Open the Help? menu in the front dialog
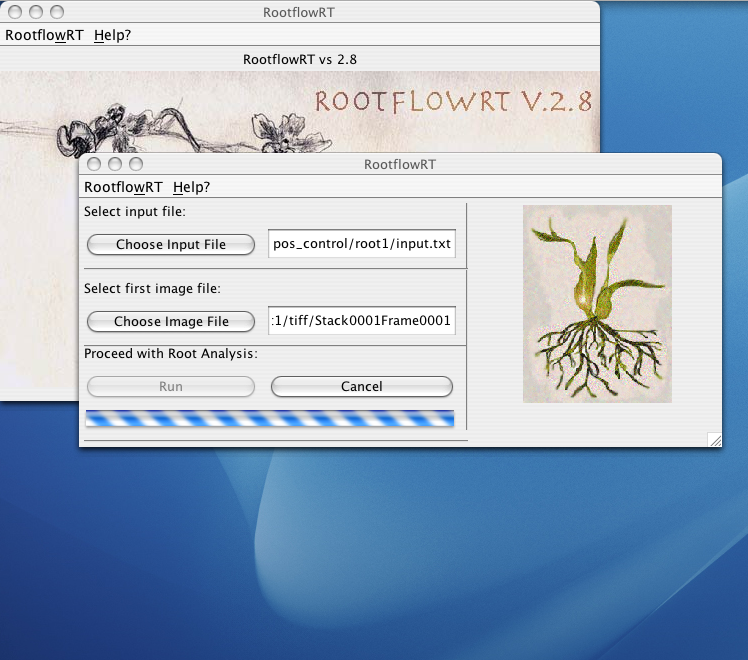The image size is (748, 660). click(x=191, y=187)
